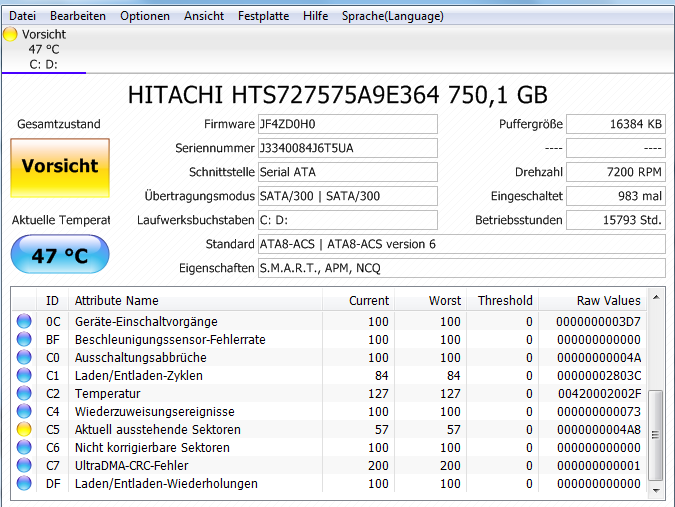Click raw value 00420002002F
The width and height of the screenshot is (675, 507).
(x=599, y=393)
